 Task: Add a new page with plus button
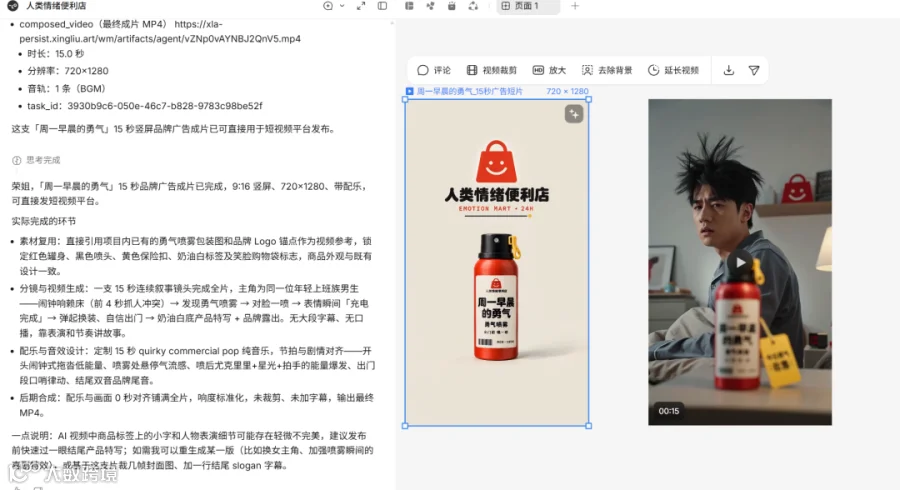575,6
